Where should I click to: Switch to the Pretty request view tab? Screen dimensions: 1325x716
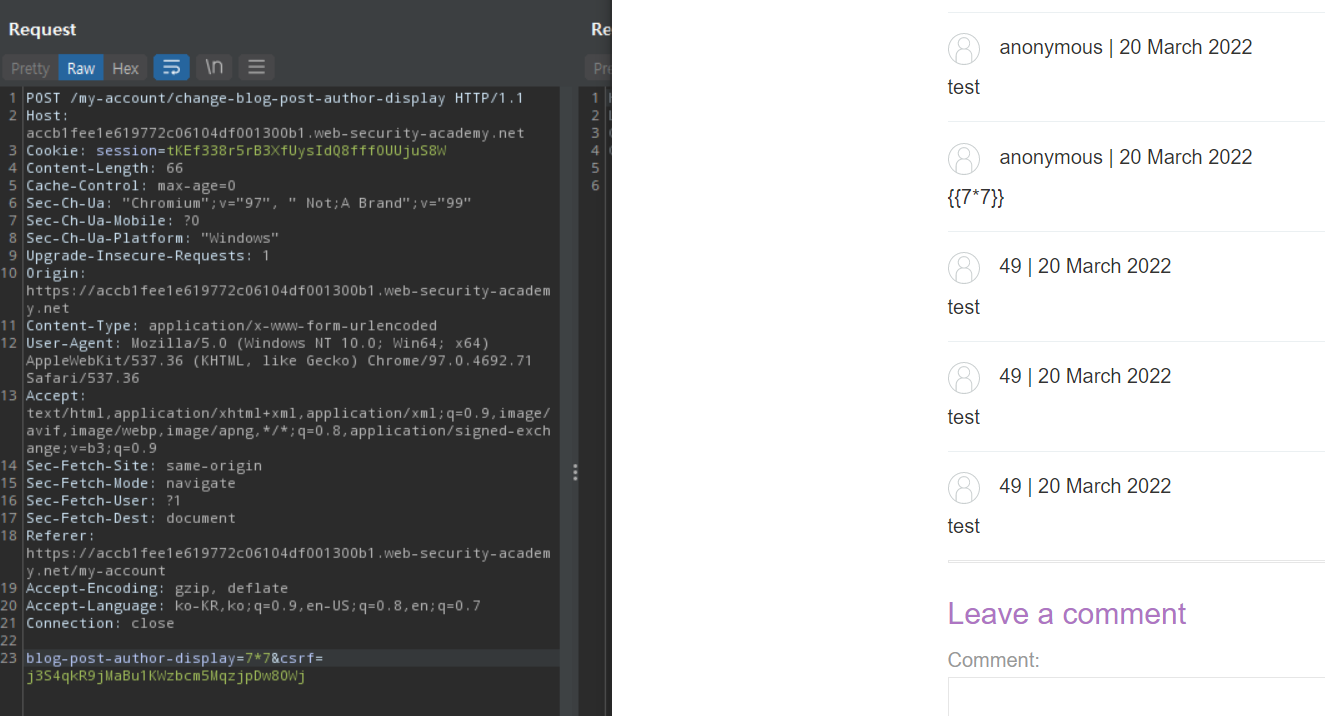30,68
